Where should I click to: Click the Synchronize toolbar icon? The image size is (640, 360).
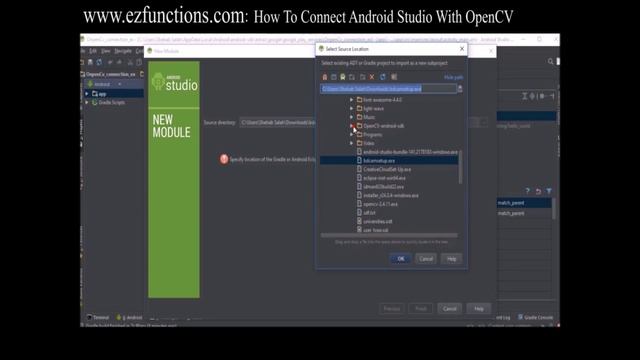pos(99,62)
